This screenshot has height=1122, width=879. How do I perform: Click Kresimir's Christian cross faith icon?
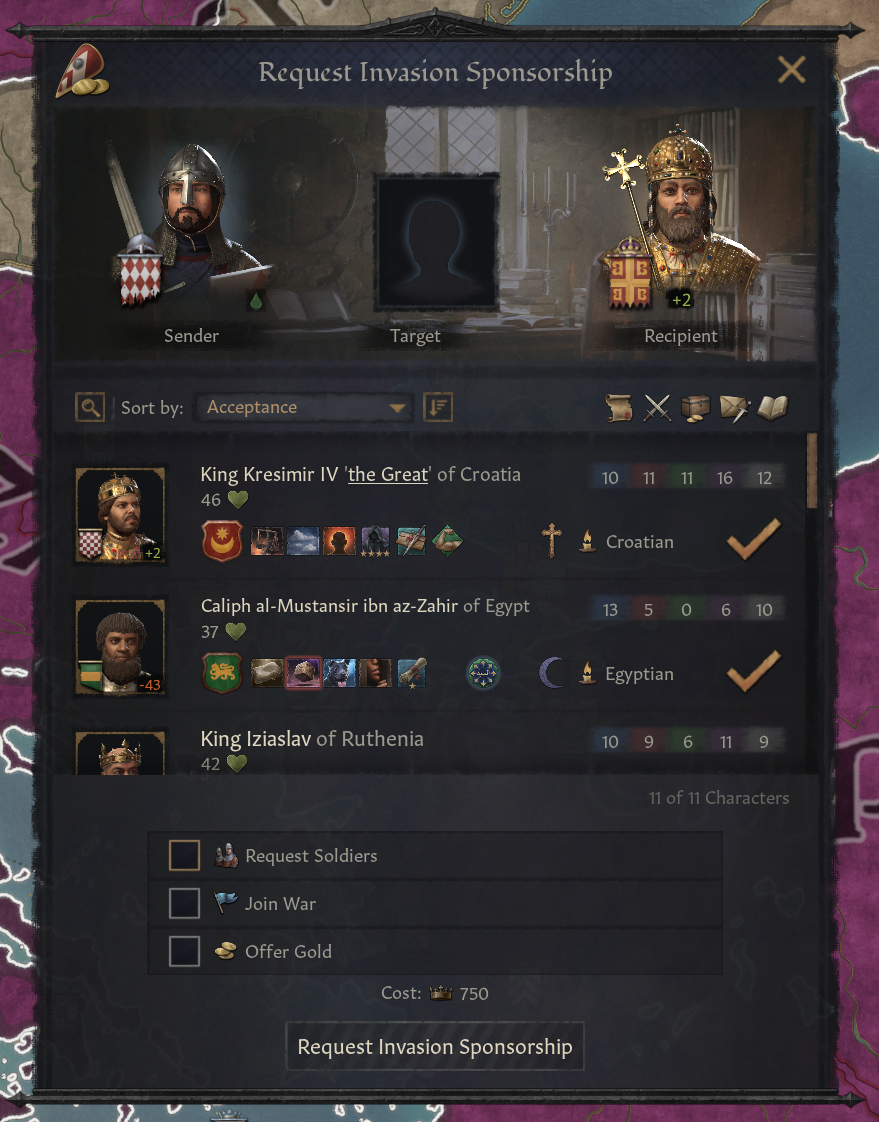551,540
